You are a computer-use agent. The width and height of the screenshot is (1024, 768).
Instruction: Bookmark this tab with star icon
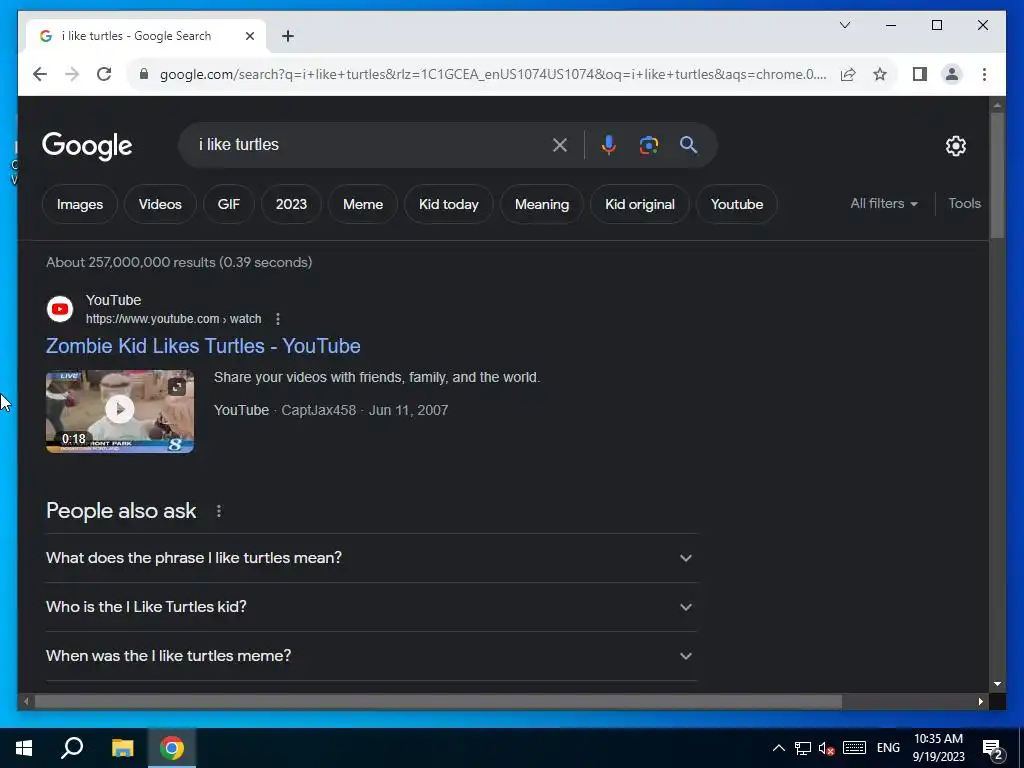880,74
